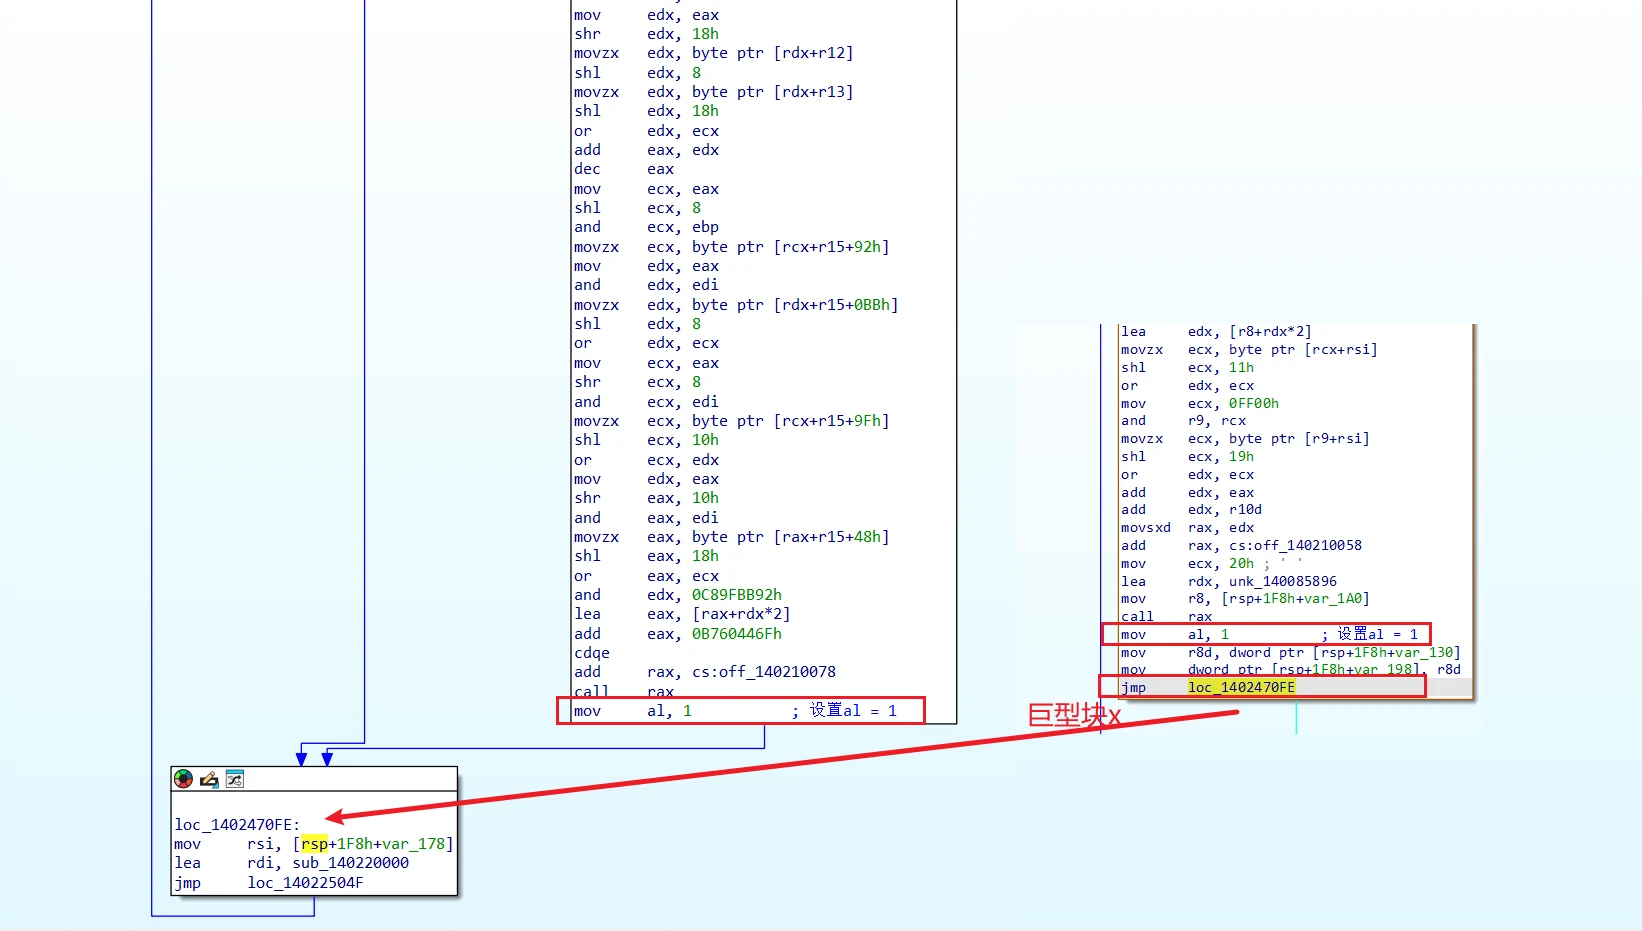The width and height of the screenshot is (1642, 931).
Task: Select the 'dec eax' instruction line
Action: (624, 169)
